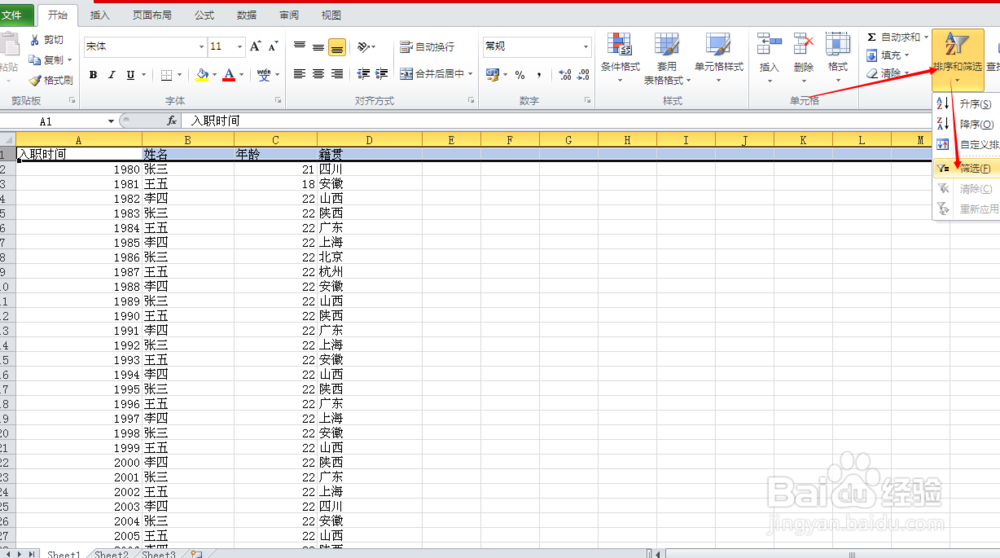Switch to the Sheet2 tab
The height and width of the screenshot is (558, 1000).
click(112, 554)
